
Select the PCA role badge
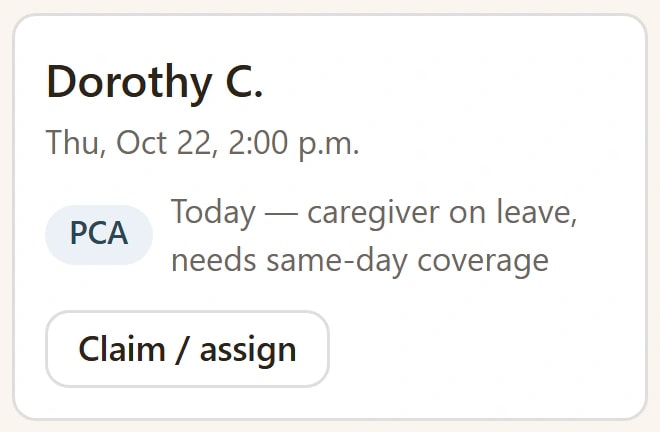[99, 234]
